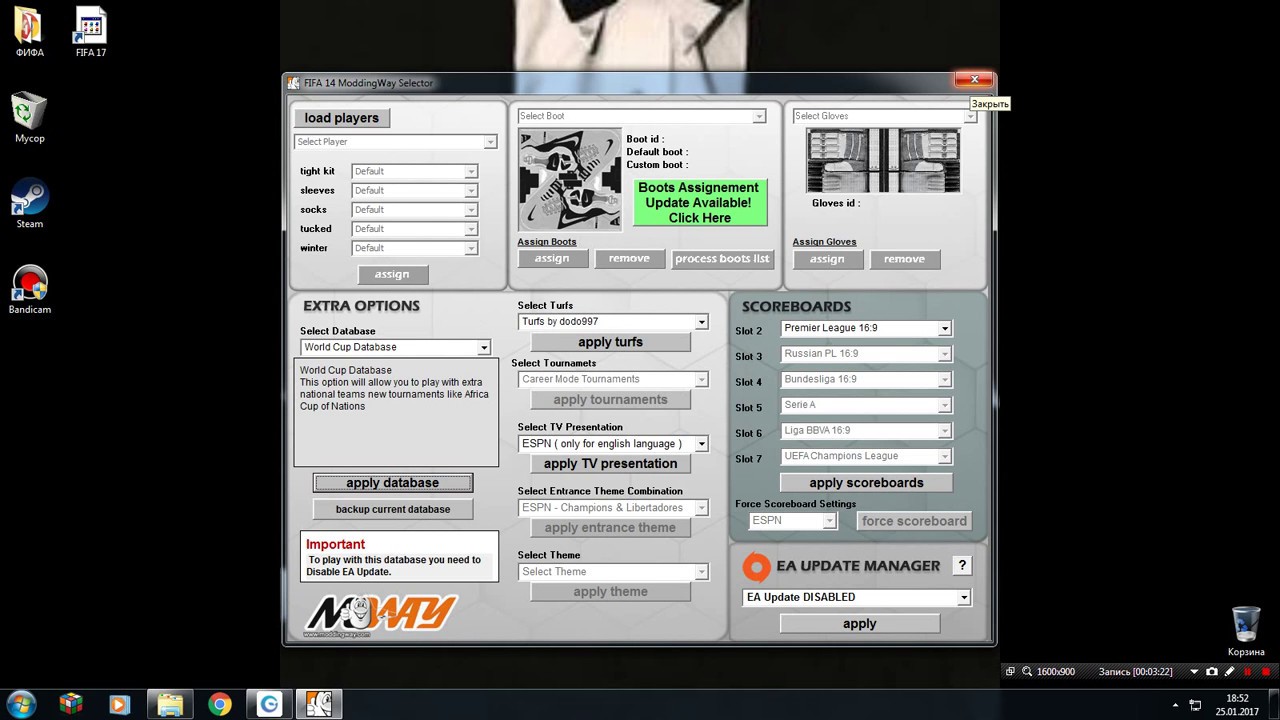Open the winter dropdown
Viewport: 1280px width, 720px height.
click(x=414, y=248)
